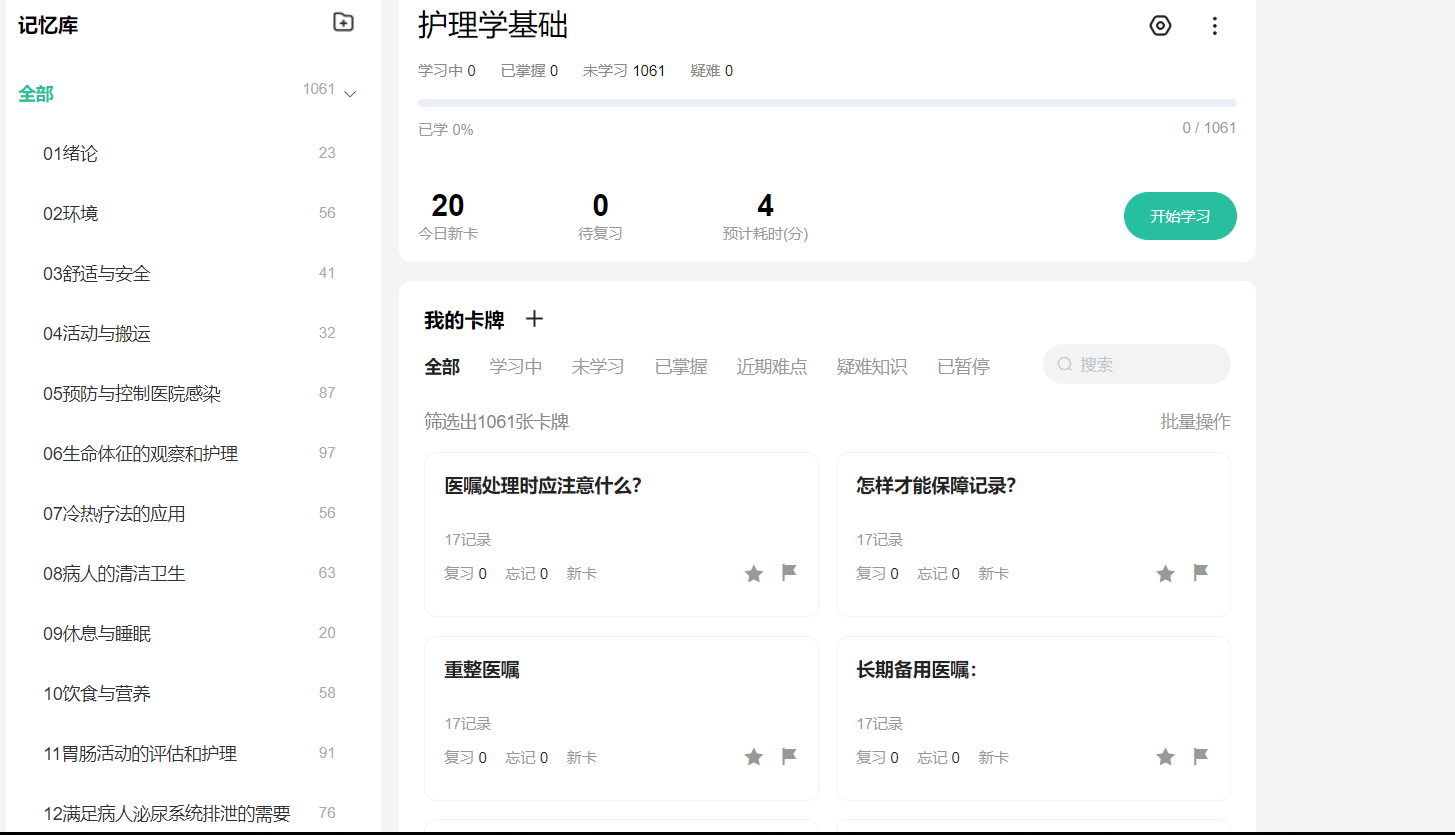Collapse the 全部 category chevron
1455x835 pixels.
coord(350,94)
